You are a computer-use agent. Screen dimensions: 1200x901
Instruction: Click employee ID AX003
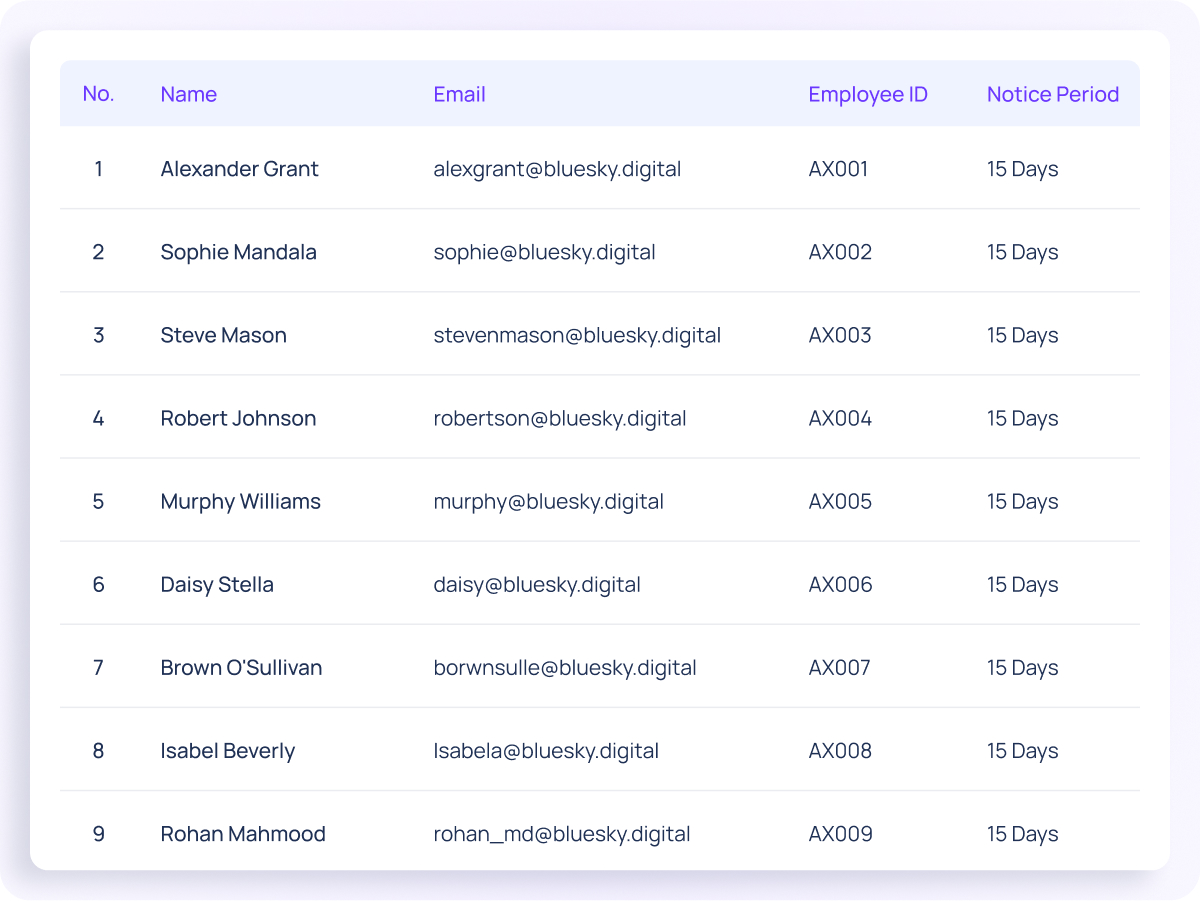tap(840, 335)
